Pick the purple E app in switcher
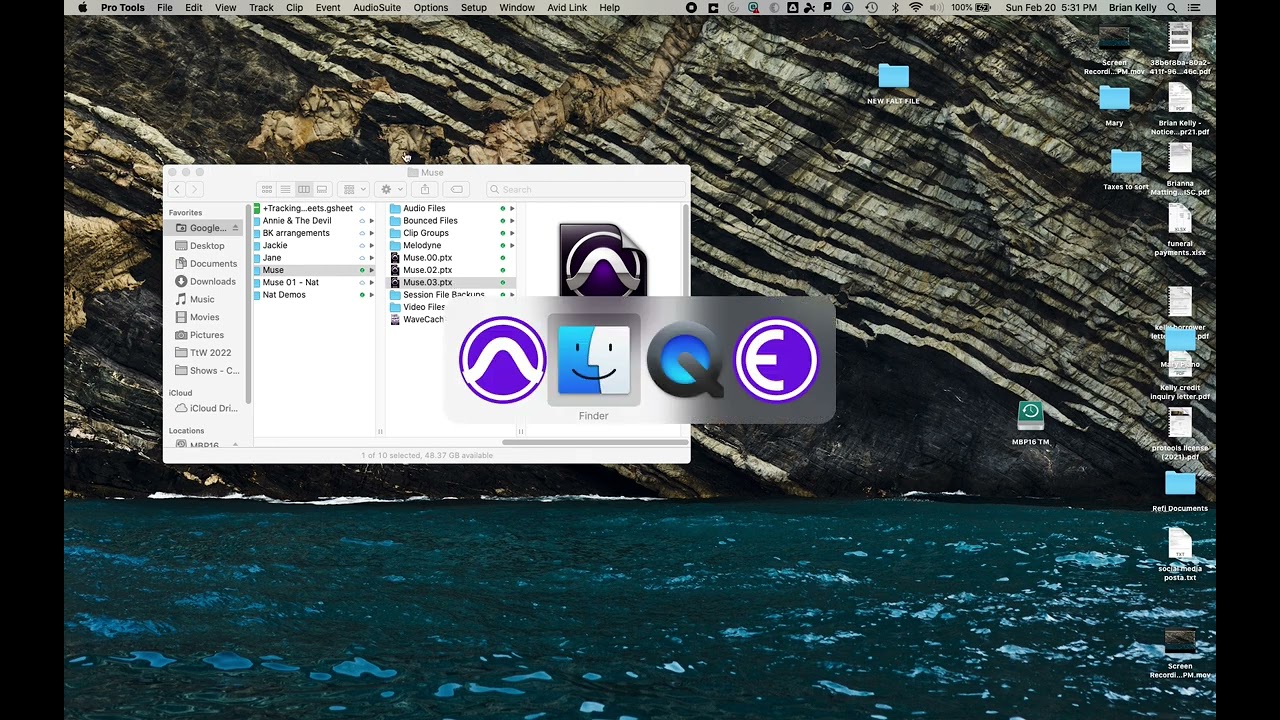The height and width of the screenshot is (720, 1280). (x=777, y=360)
